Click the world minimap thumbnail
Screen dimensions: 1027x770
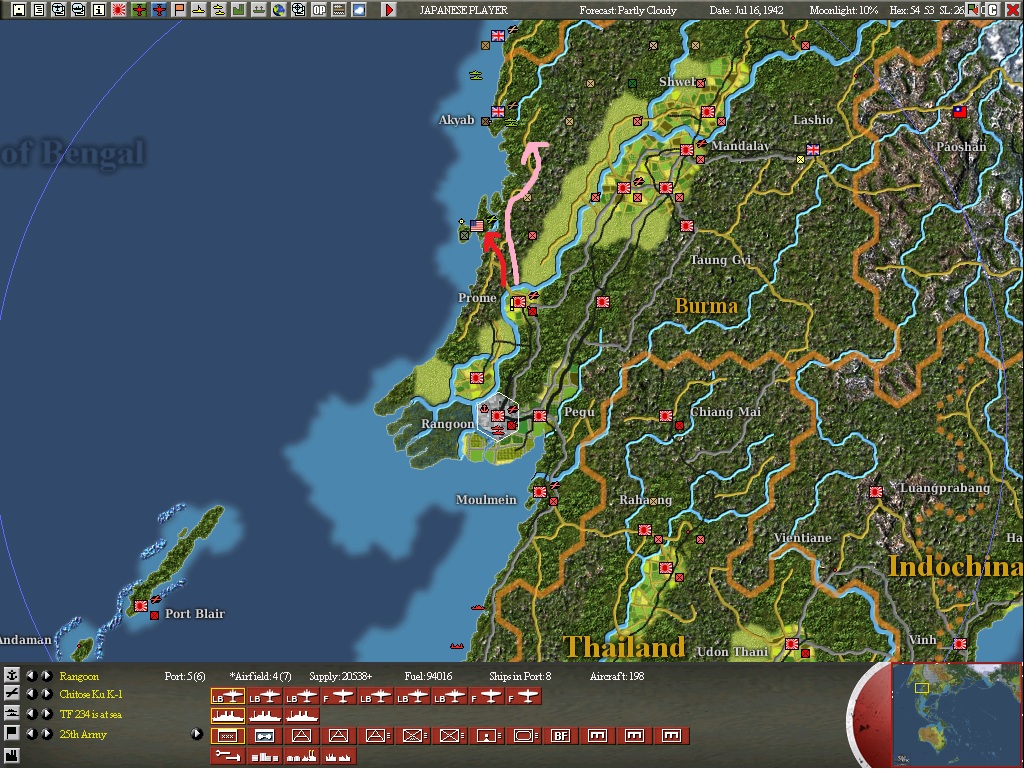(957, 714)
